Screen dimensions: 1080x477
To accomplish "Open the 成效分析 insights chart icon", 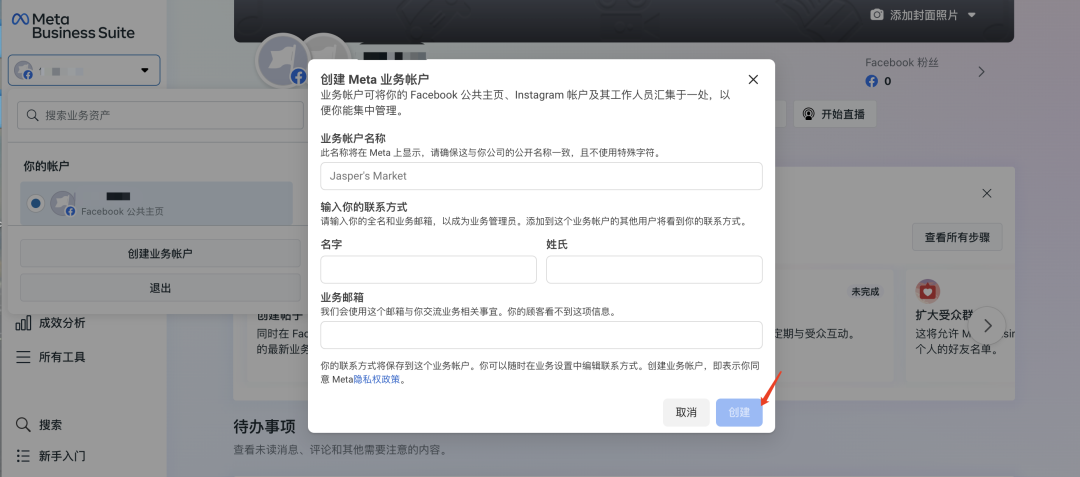I will coord(23,323).
